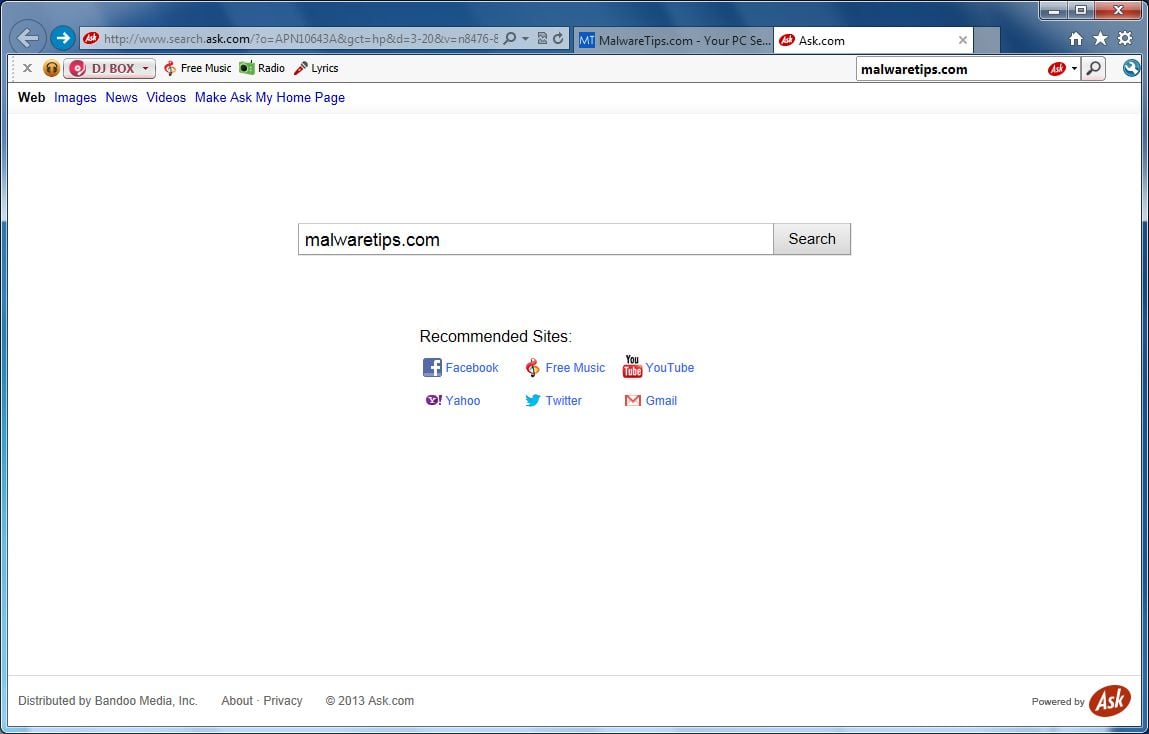Open Free Music recommended site link
Screen dimensions: 1149x734
575,368
